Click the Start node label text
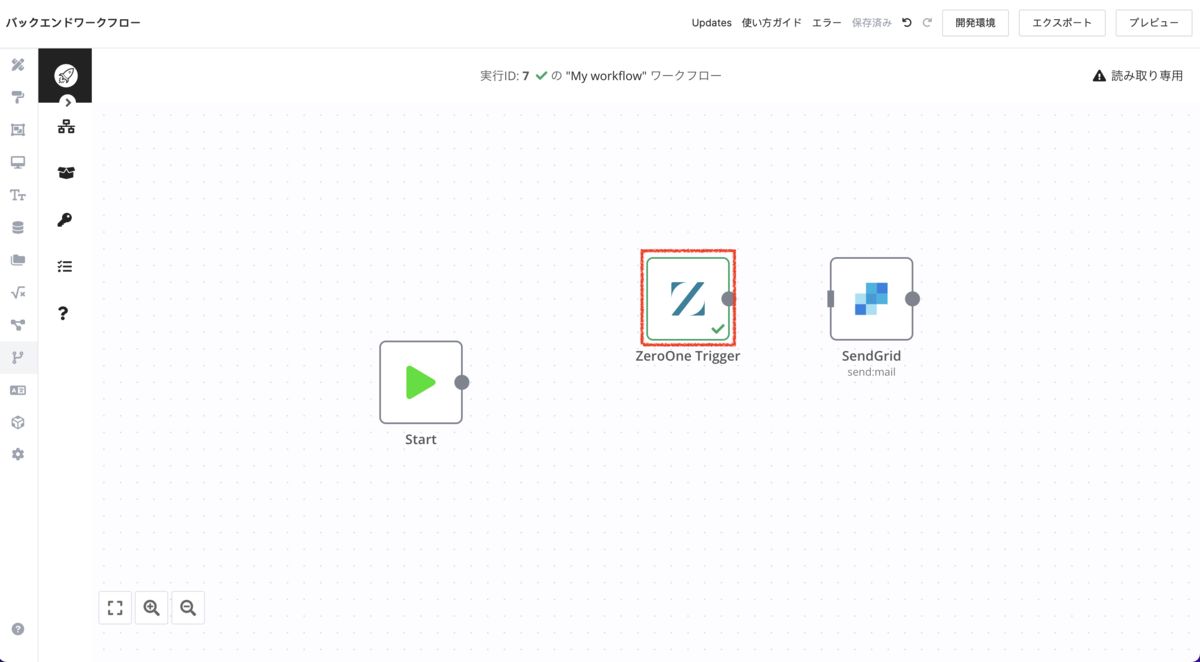The height and width of the screenshot is (662, 1200). pos(421,439)
